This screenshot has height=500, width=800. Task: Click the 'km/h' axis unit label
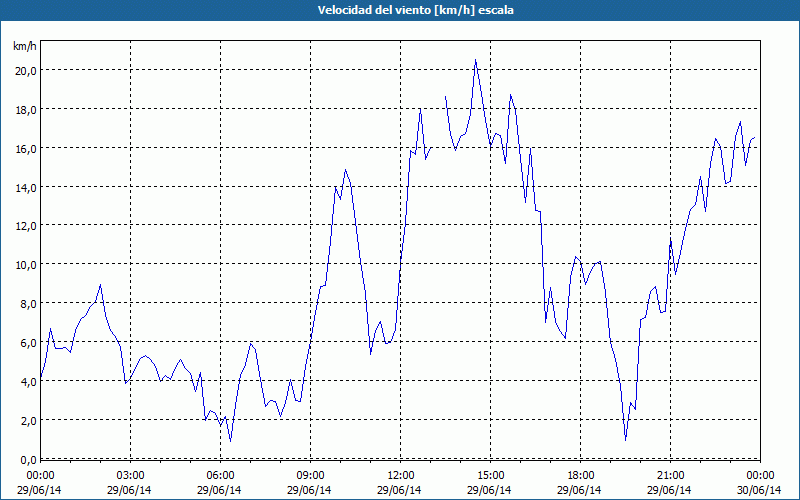(x=25, y=47)
